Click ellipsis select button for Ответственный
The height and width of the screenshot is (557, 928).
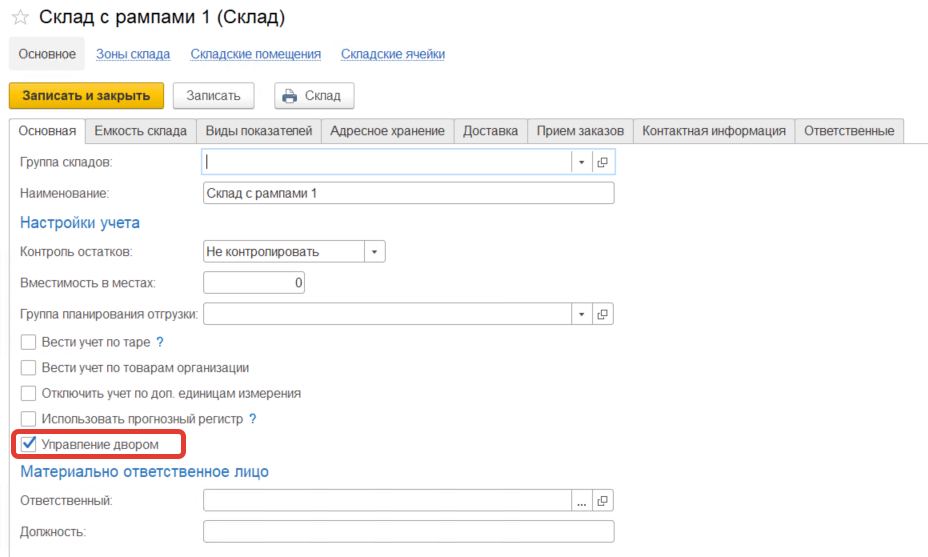coord(582,501)
